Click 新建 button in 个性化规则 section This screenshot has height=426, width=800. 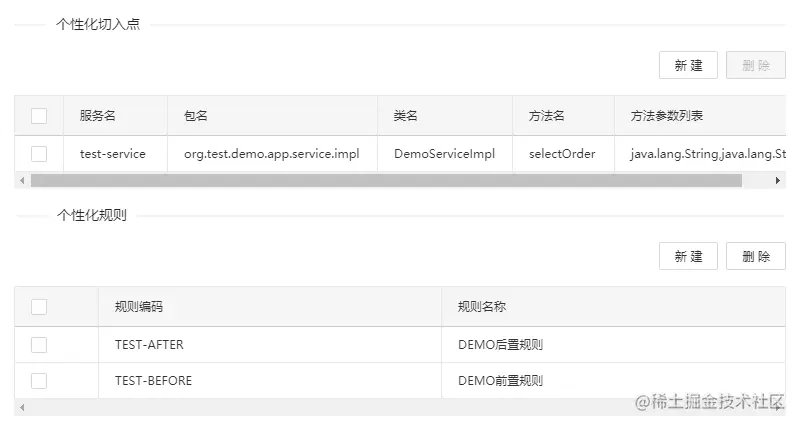click(688, 256)
